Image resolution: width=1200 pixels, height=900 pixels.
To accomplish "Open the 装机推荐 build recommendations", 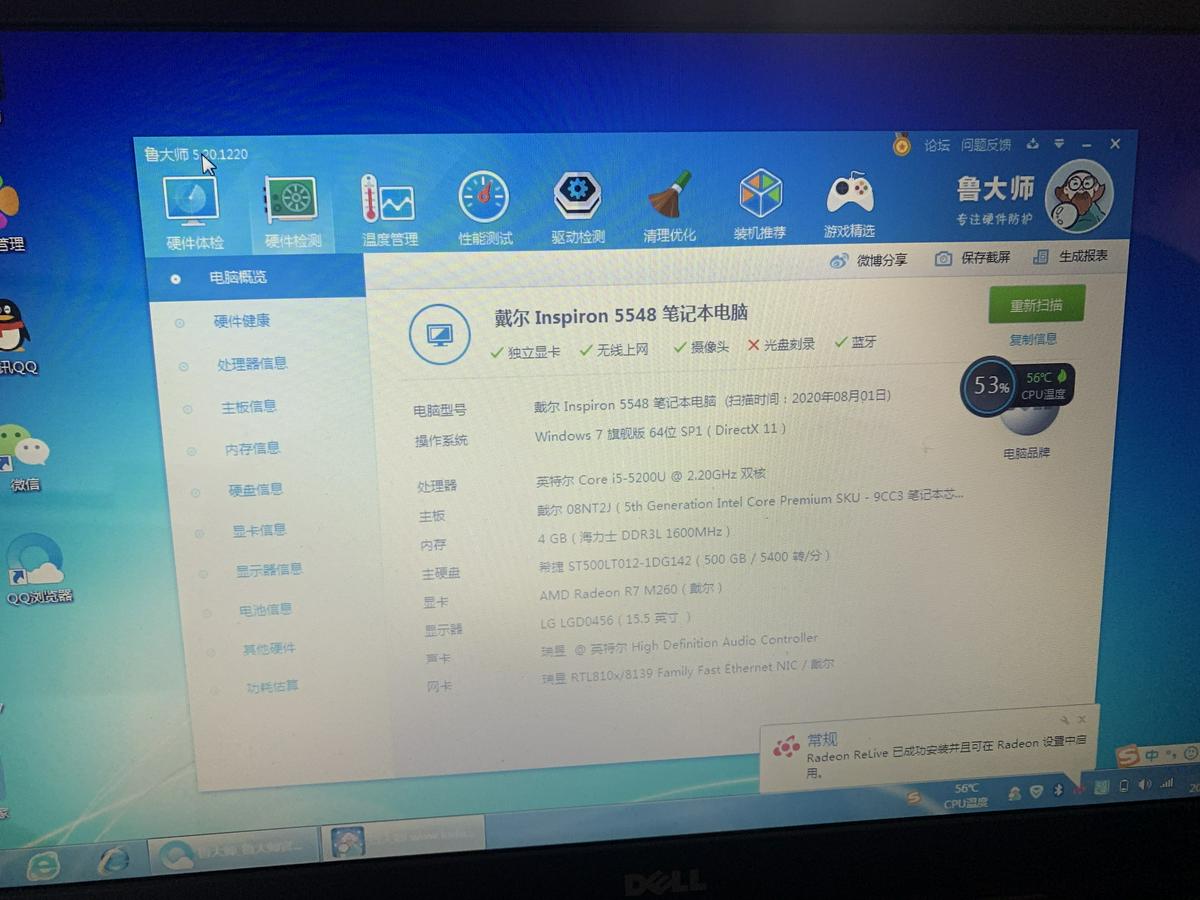I will coord(760,205).
